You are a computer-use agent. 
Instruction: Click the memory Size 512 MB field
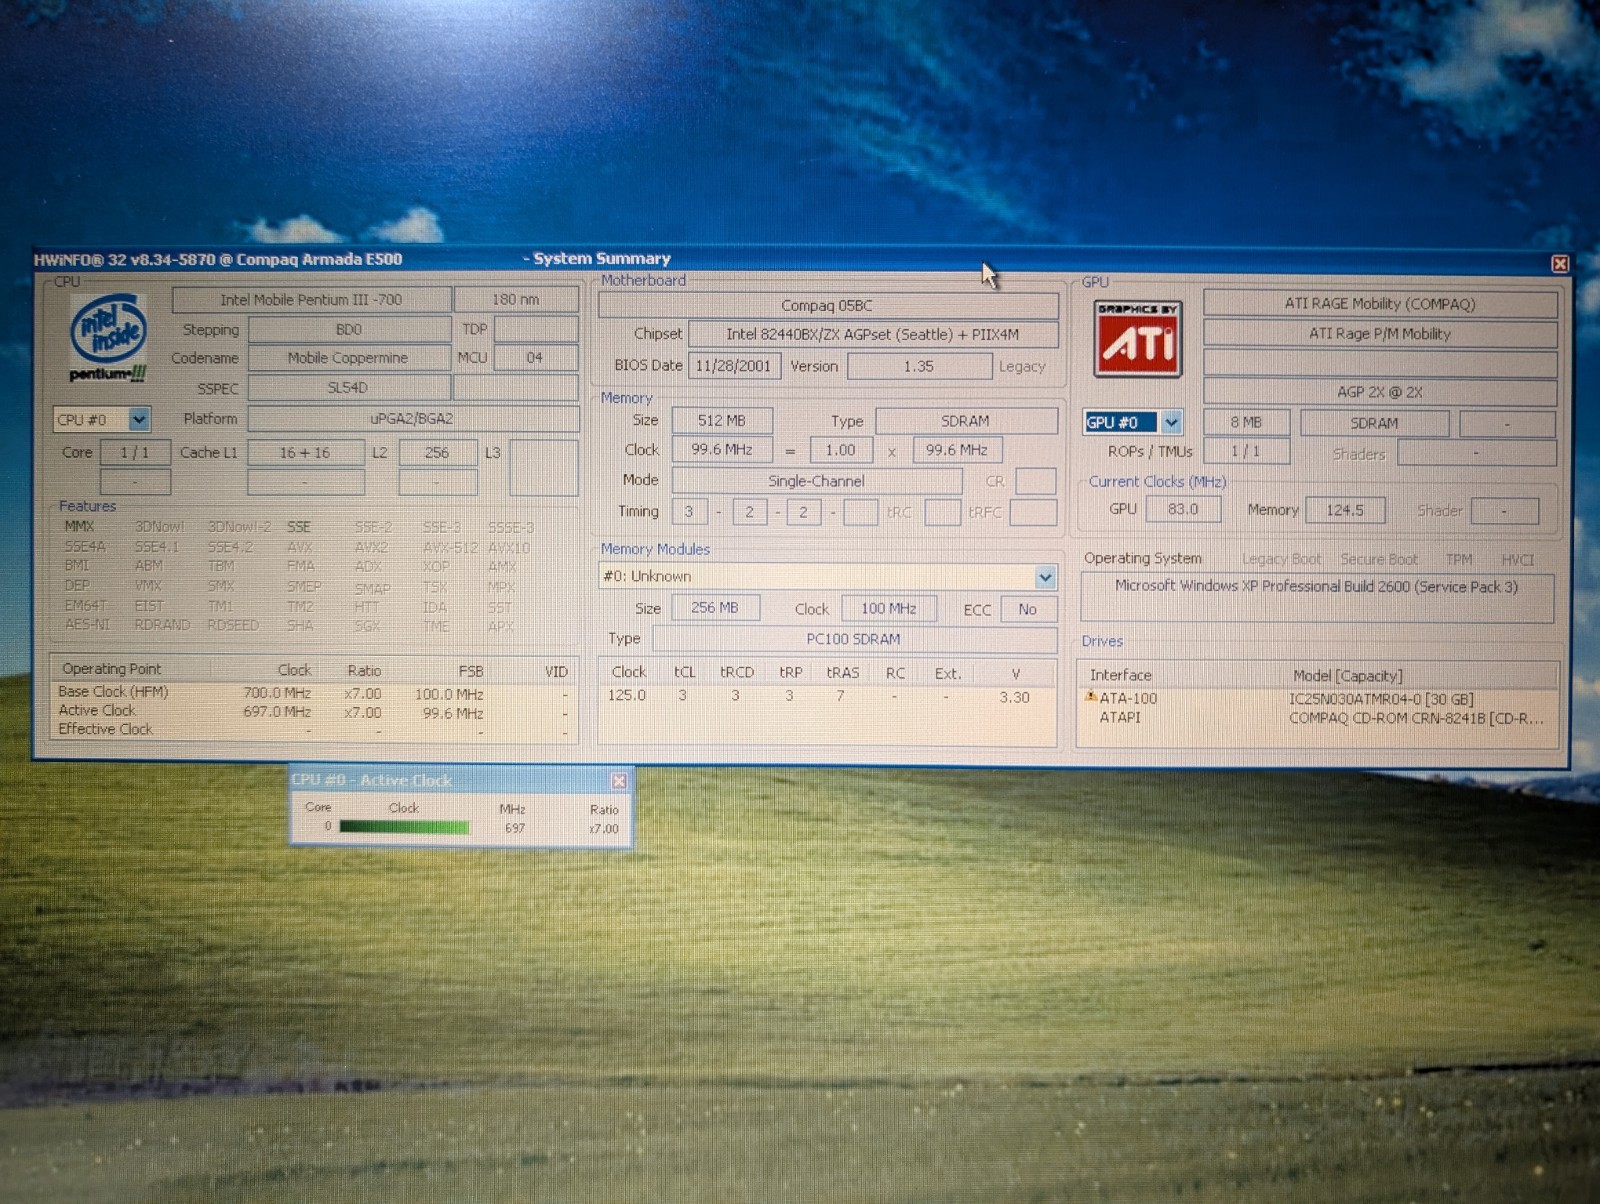coord(722,421)
